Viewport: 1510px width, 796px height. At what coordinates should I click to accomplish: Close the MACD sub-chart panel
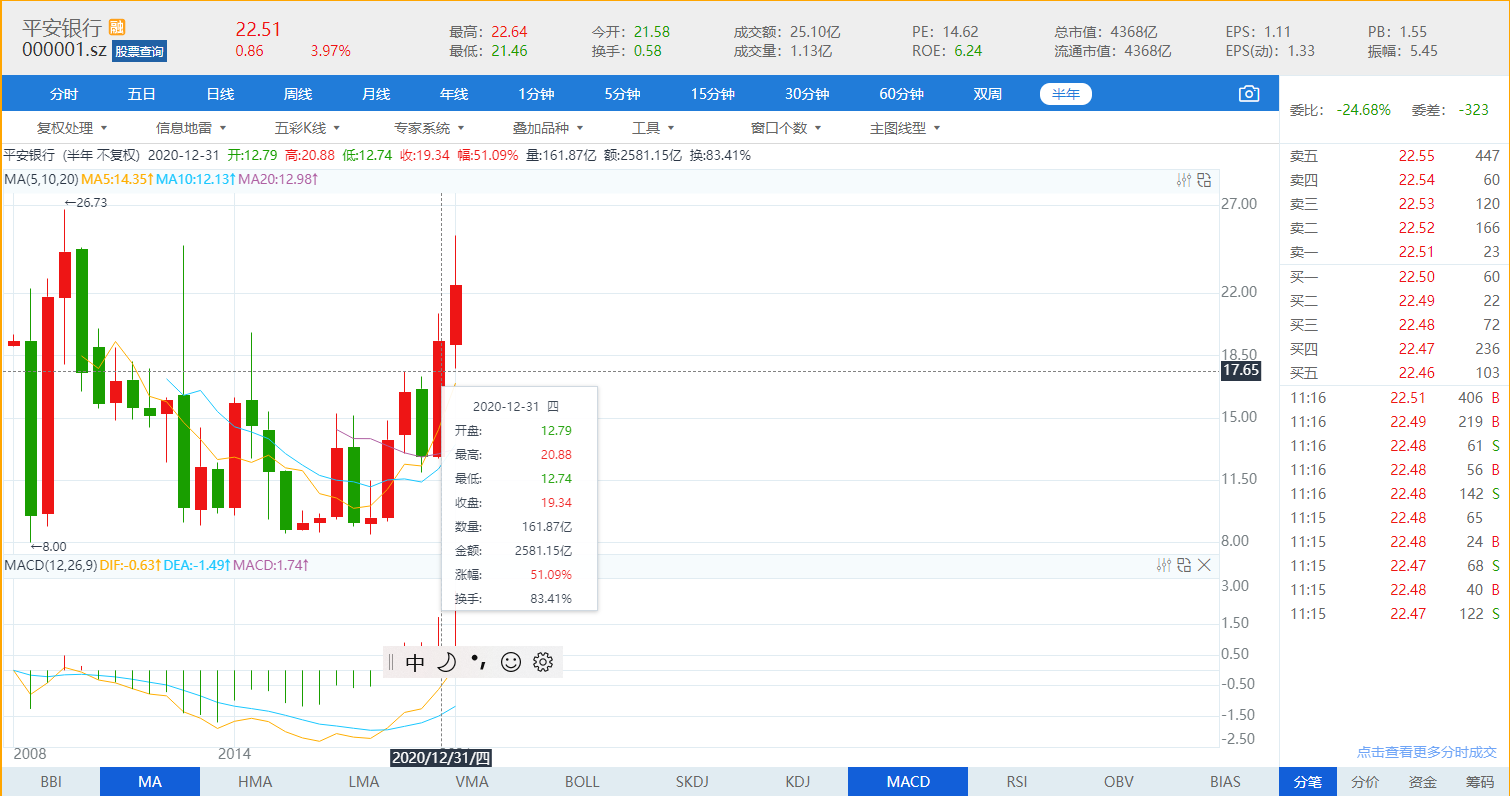pos(1204,565)
